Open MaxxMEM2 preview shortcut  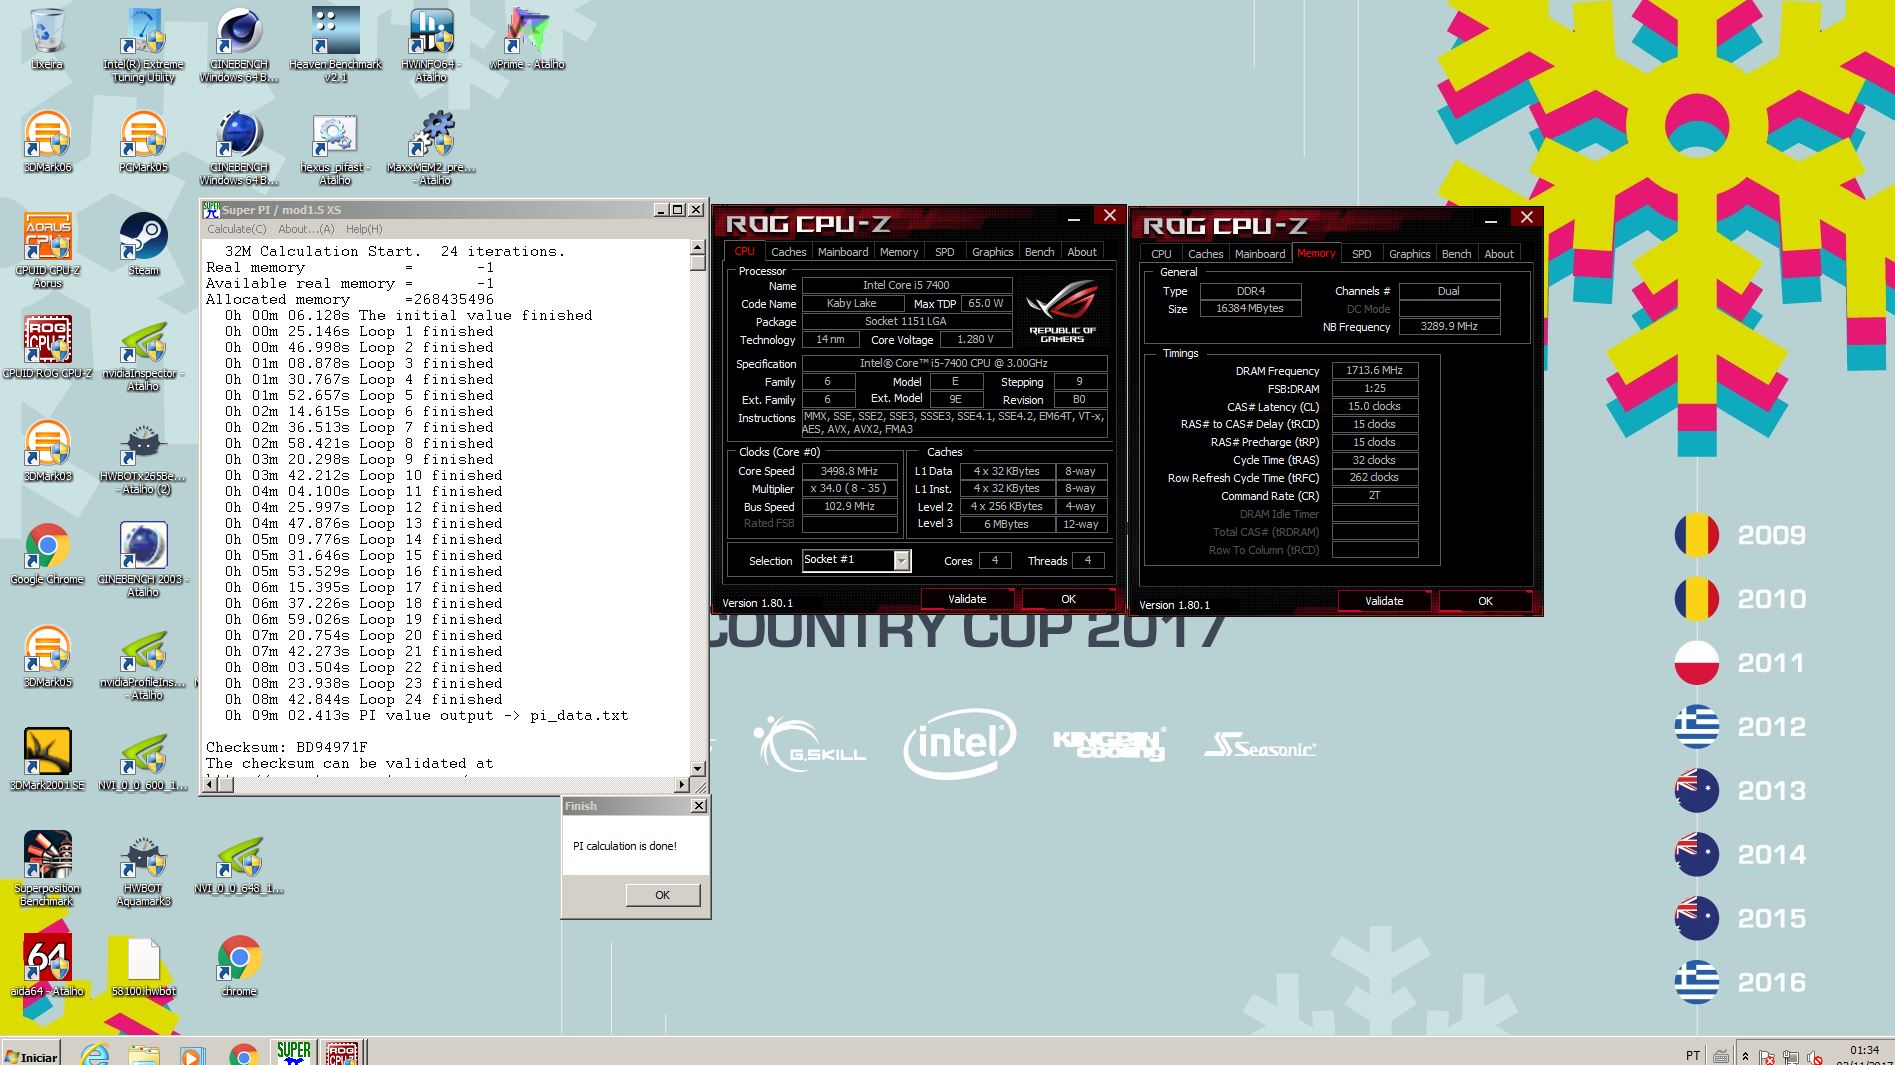click(431, 148)
